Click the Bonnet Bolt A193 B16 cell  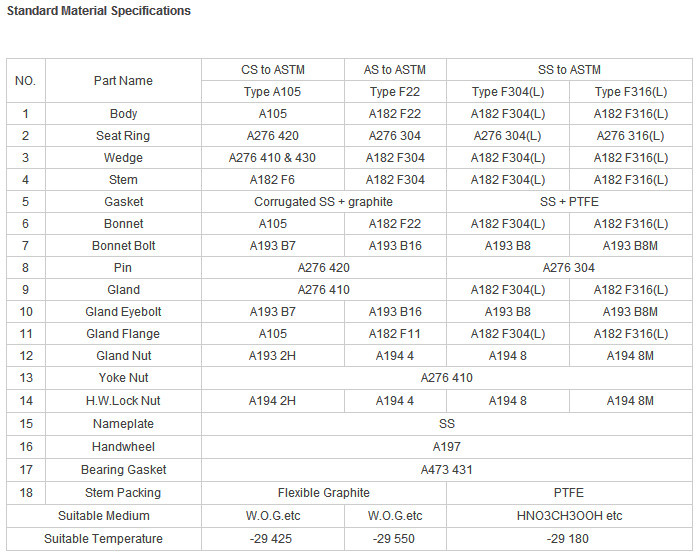[x=395, y=245]
